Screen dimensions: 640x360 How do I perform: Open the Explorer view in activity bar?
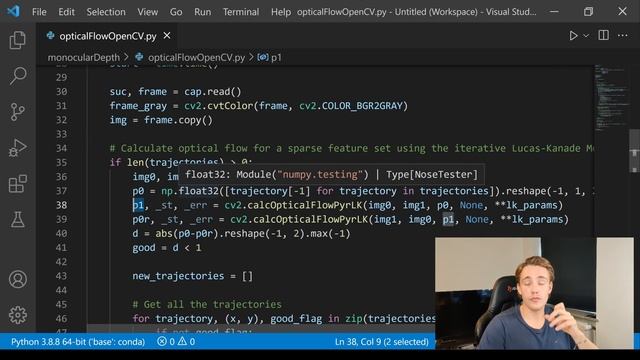click(x=18, y=40)
